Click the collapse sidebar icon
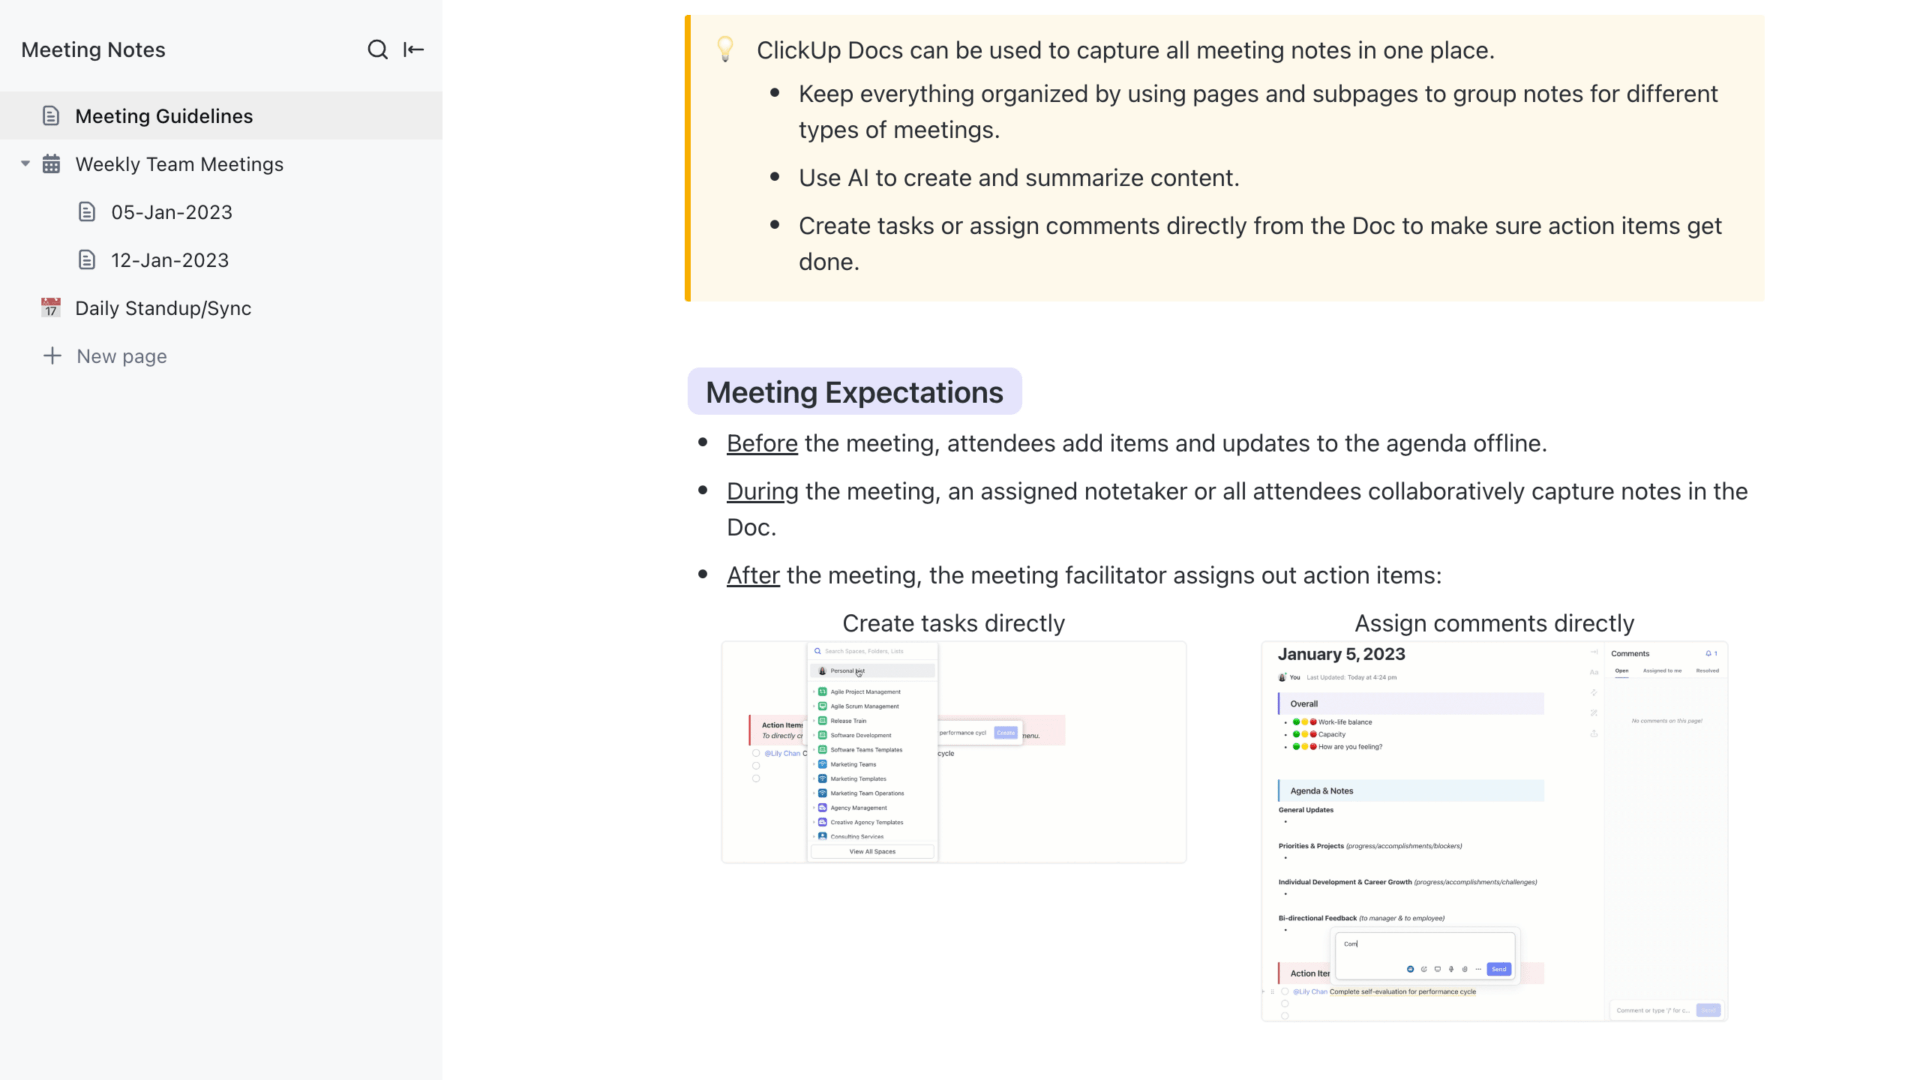Screen dimensions: 1920x1080 (413, 50)
